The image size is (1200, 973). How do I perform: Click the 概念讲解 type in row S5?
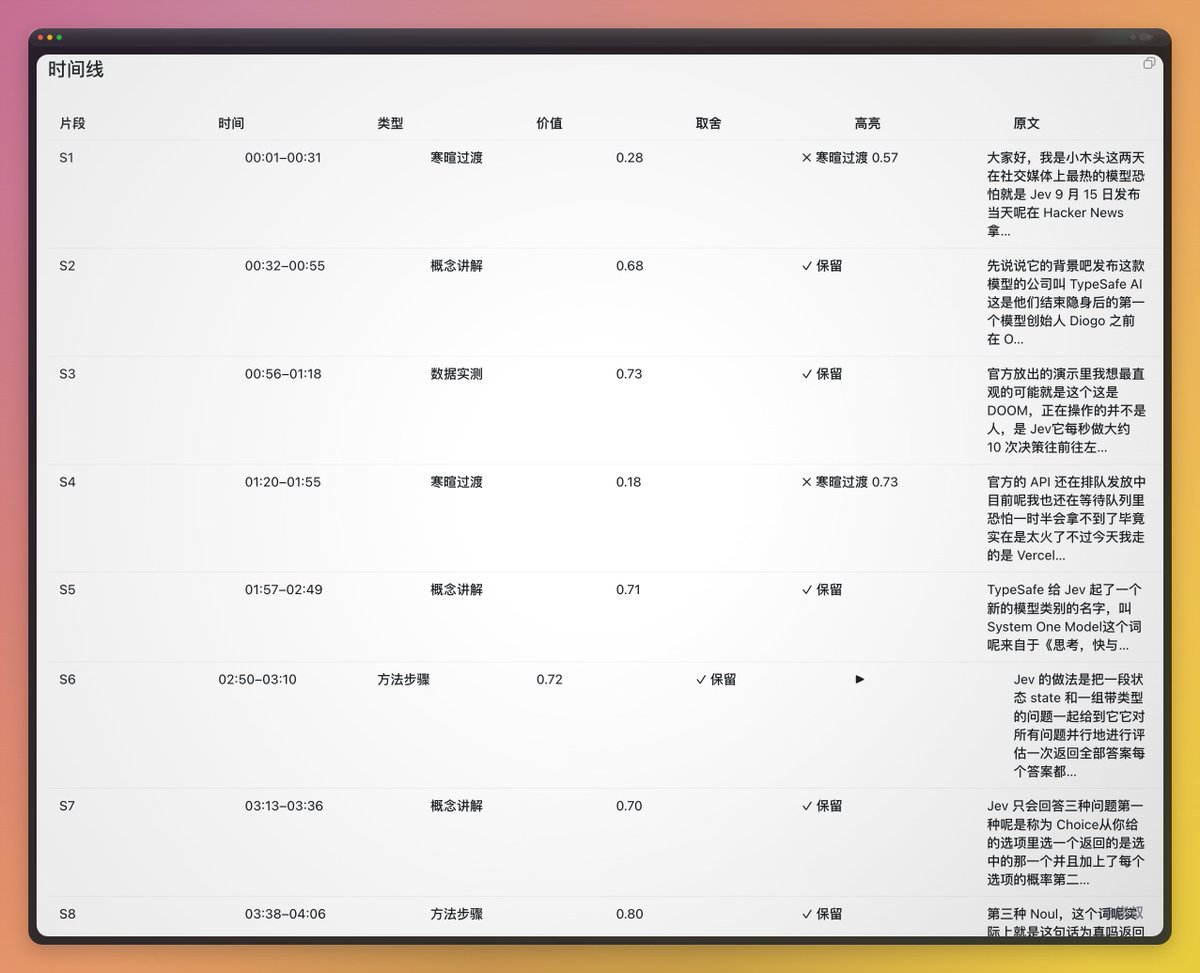[x=457, y=590]
